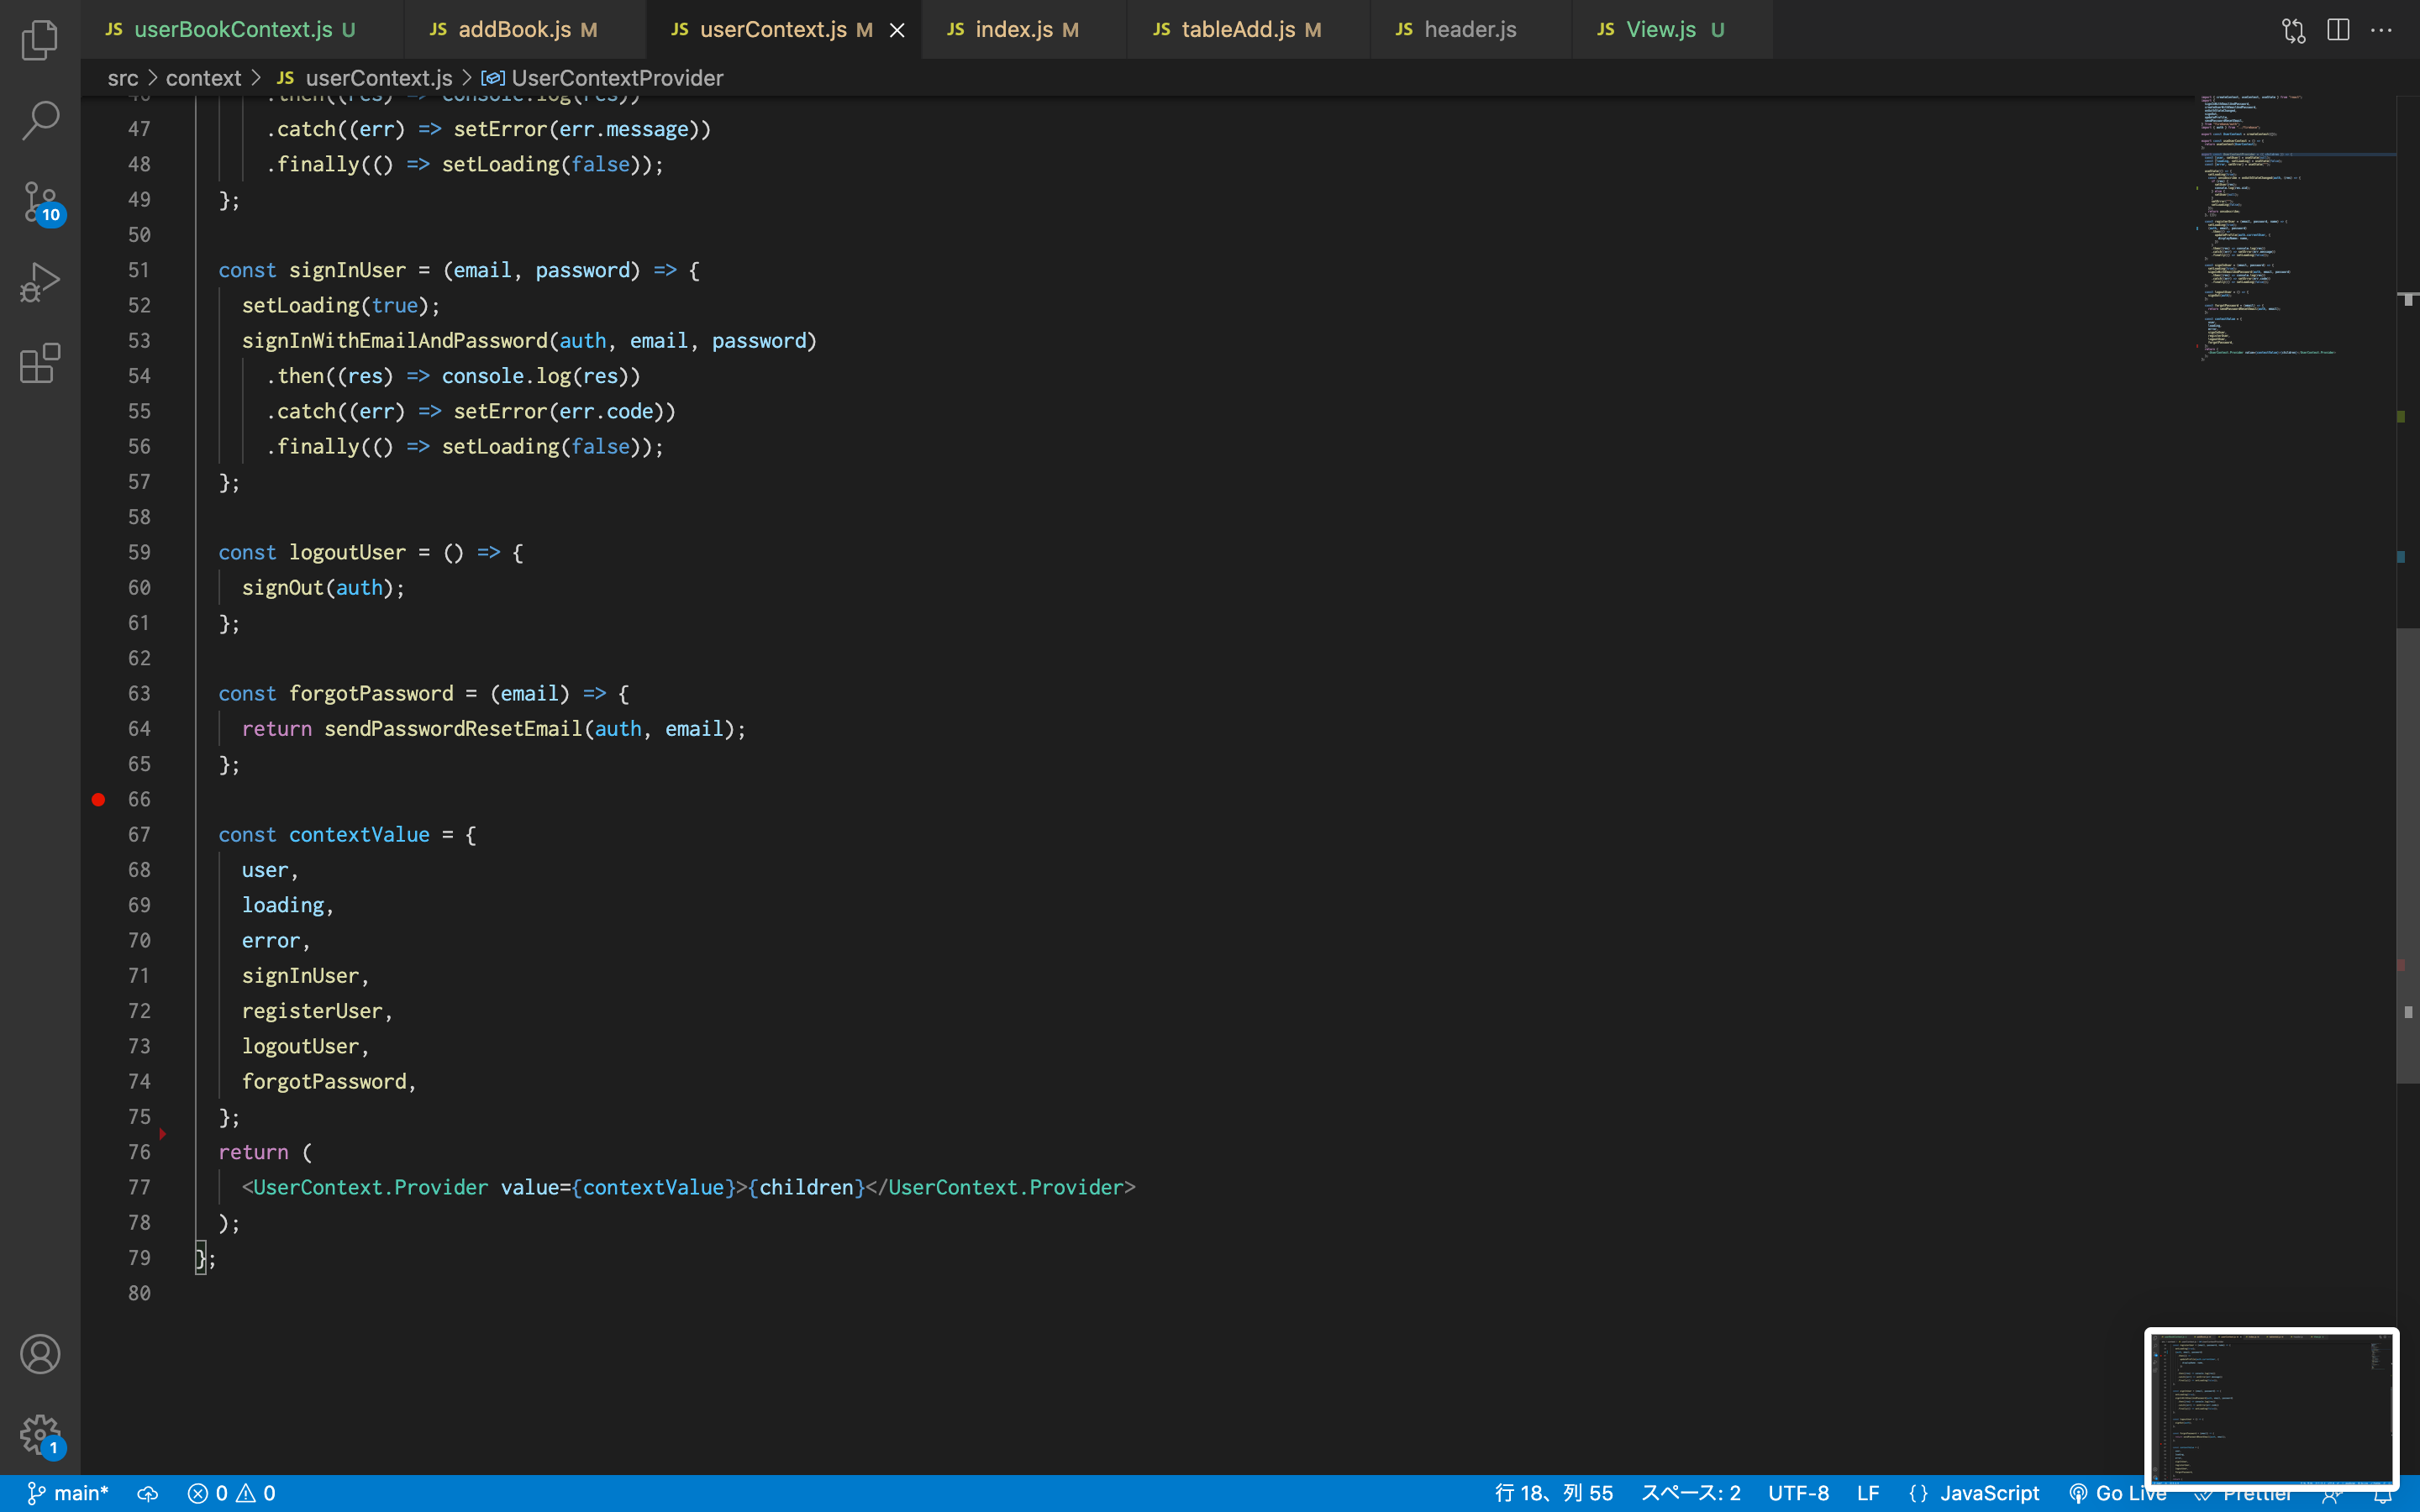Click 'signOut' call on line 60
Viewport: 2420px width, 1512px height.
(x=283, y=588)
